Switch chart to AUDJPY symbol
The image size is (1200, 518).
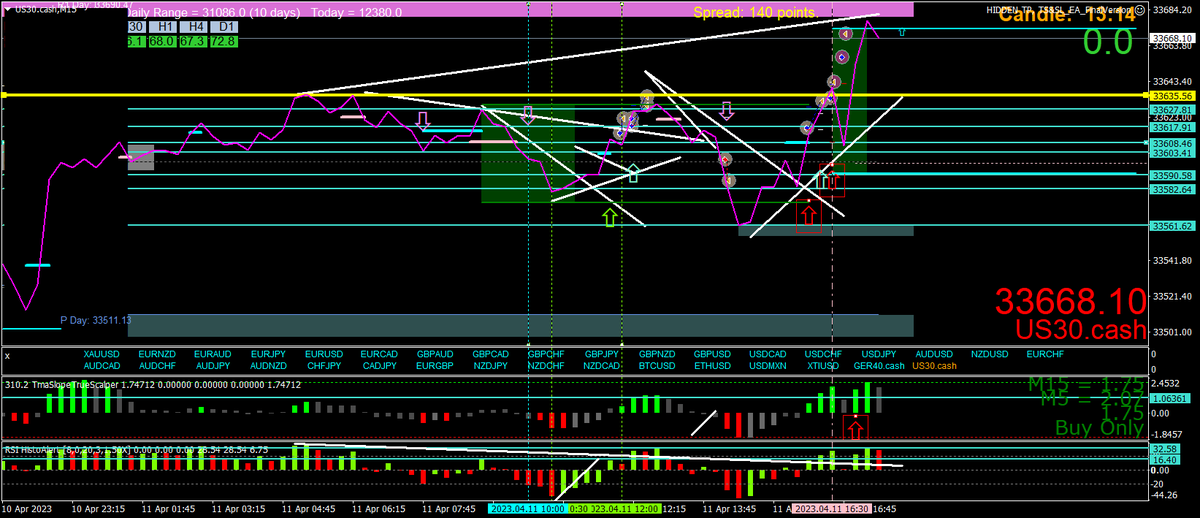click(x=213, y=366)
